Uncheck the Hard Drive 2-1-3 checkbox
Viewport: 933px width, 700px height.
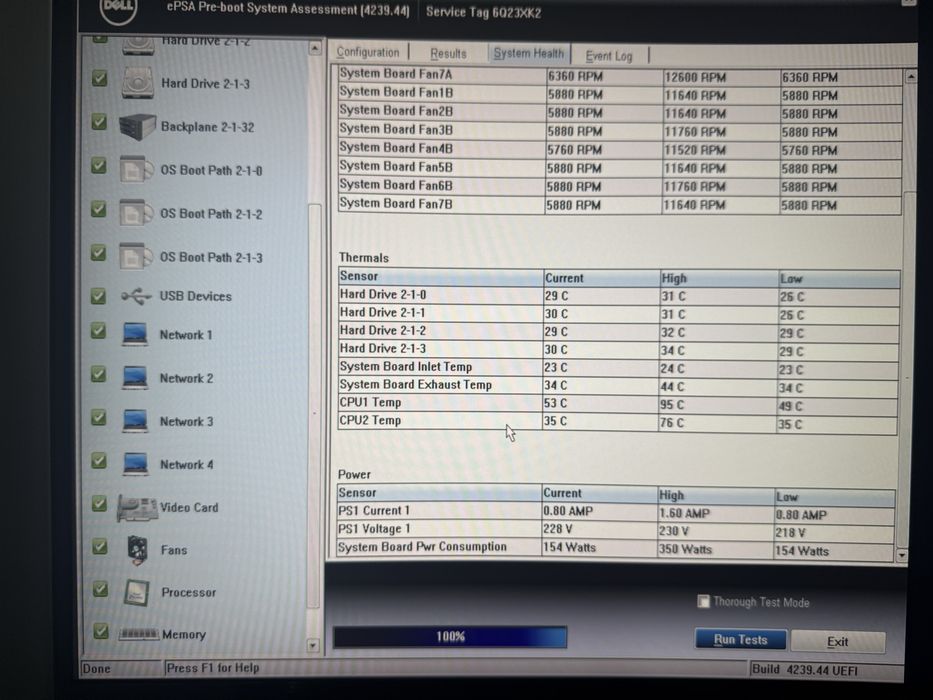tap(99, 79)
